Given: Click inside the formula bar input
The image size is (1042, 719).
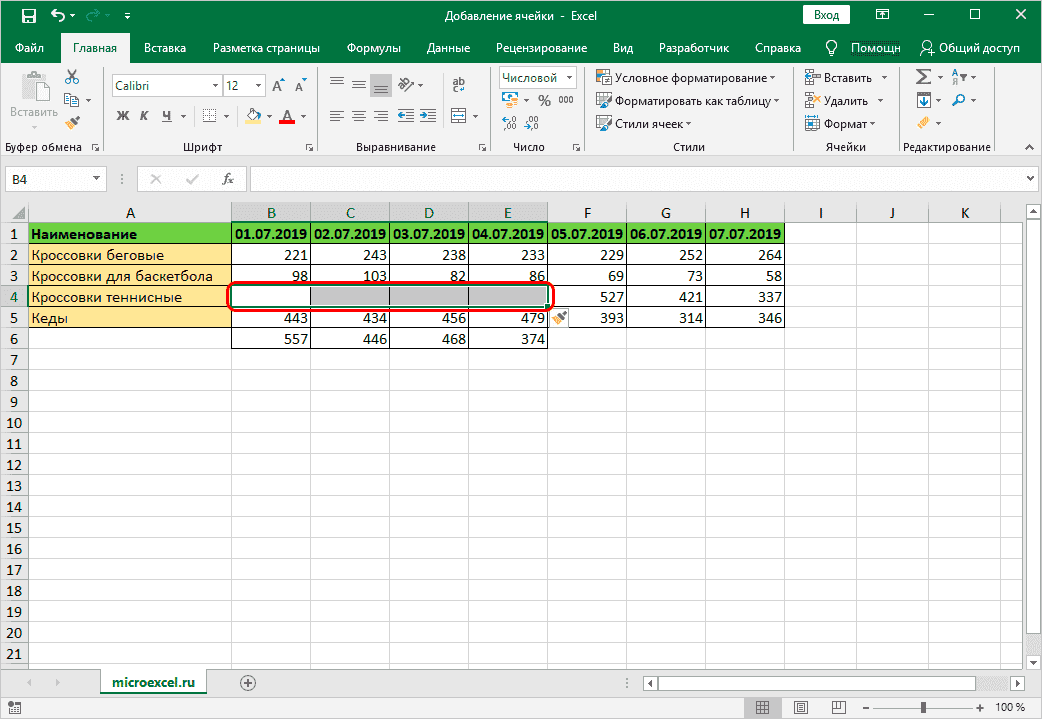Looking at the screenshot, I should click(640, 179).
